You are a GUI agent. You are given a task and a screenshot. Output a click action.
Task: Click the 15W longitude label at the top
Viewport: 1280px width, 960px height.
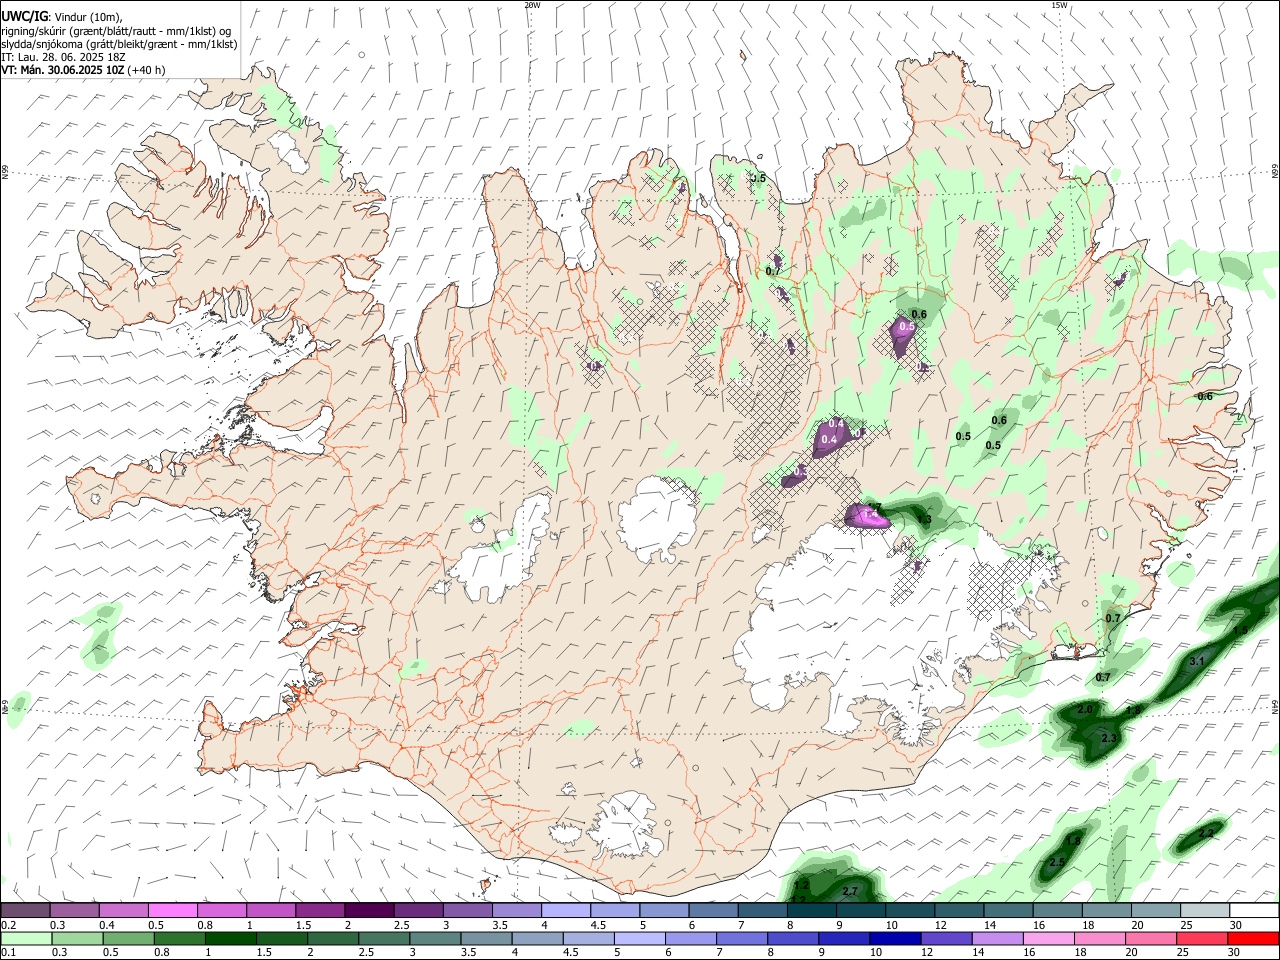coord(1059,5)
